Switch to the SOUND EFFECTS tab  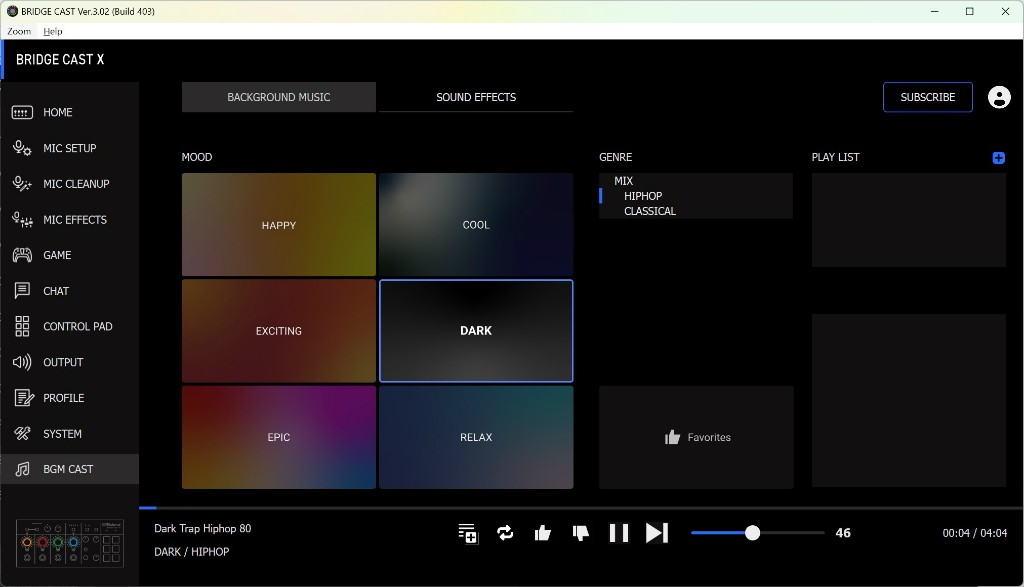[476, 97]
